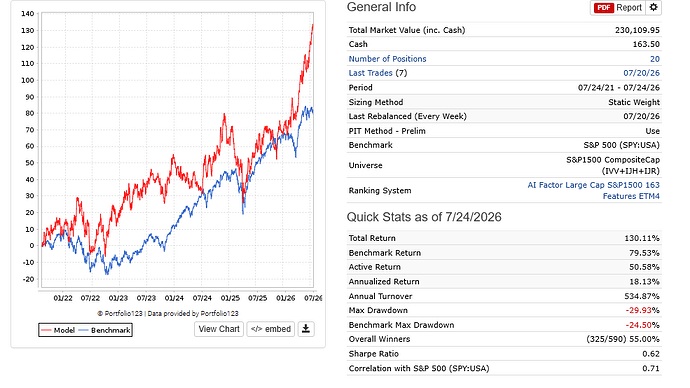Download the chart via download icon

click(x=306, y=329)
